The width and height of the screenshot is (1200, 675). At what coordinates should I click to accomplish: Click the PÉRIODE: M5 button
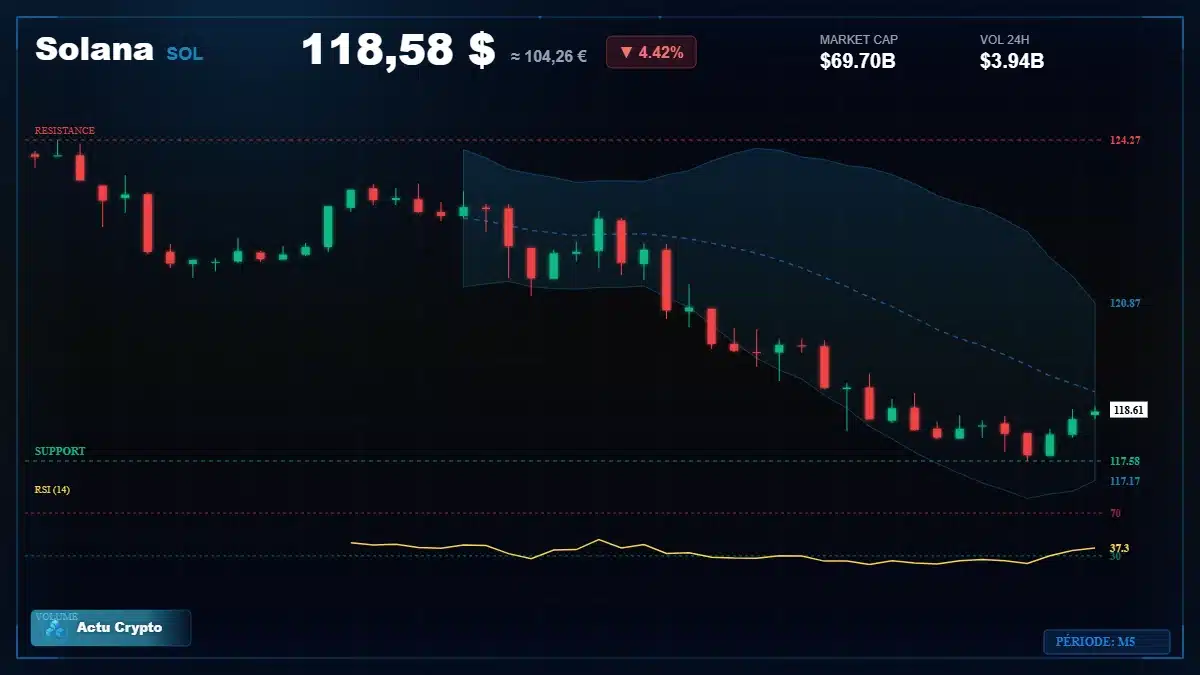(x=1106, y=642)
